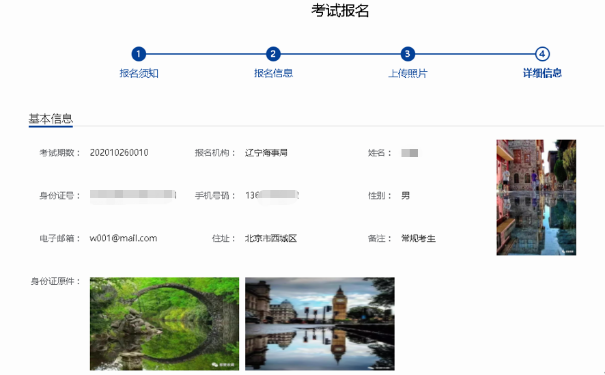The image size is (605, 375).
Task: Click step 1 circle icon
Action: click(139, 54)
